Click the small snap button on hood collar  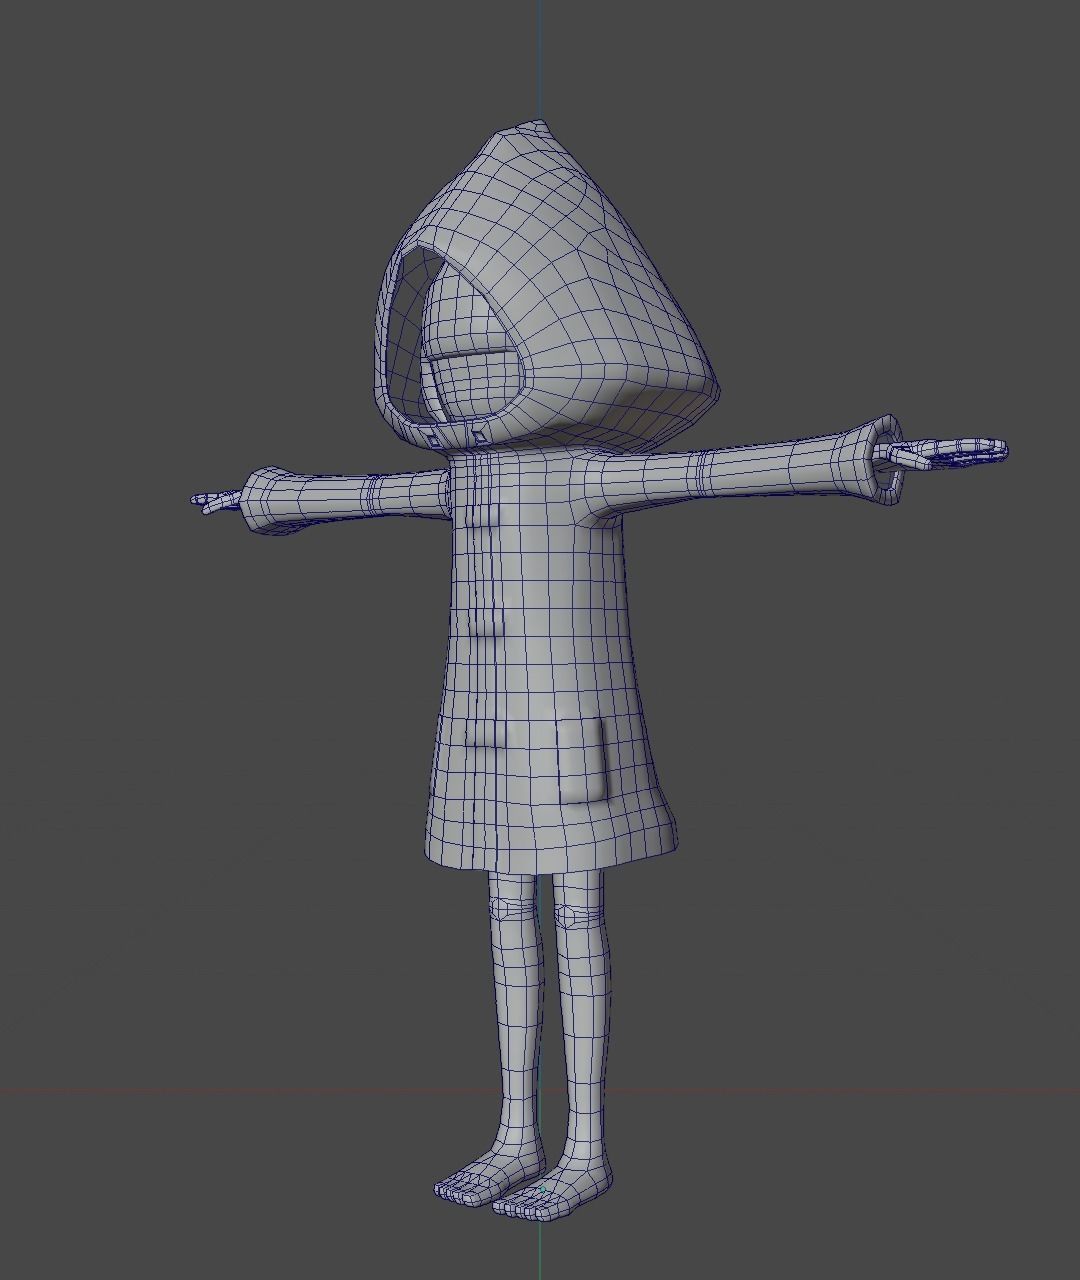click(x=479, y=436)
